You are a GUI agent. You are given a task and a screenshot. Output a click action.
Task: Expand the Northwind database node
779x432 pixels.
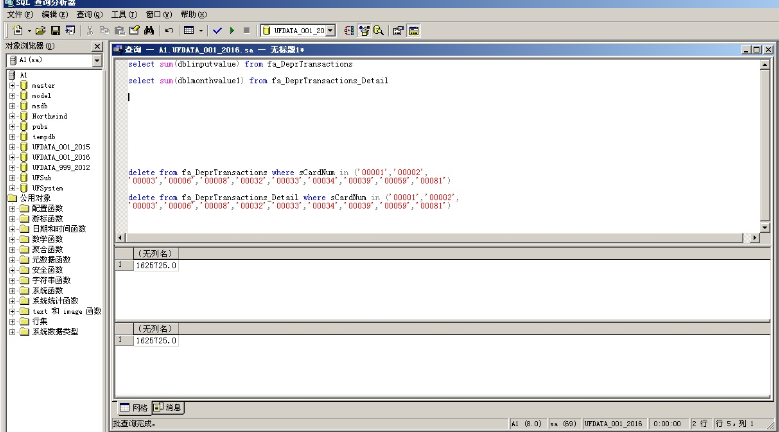tap(12, 116)
